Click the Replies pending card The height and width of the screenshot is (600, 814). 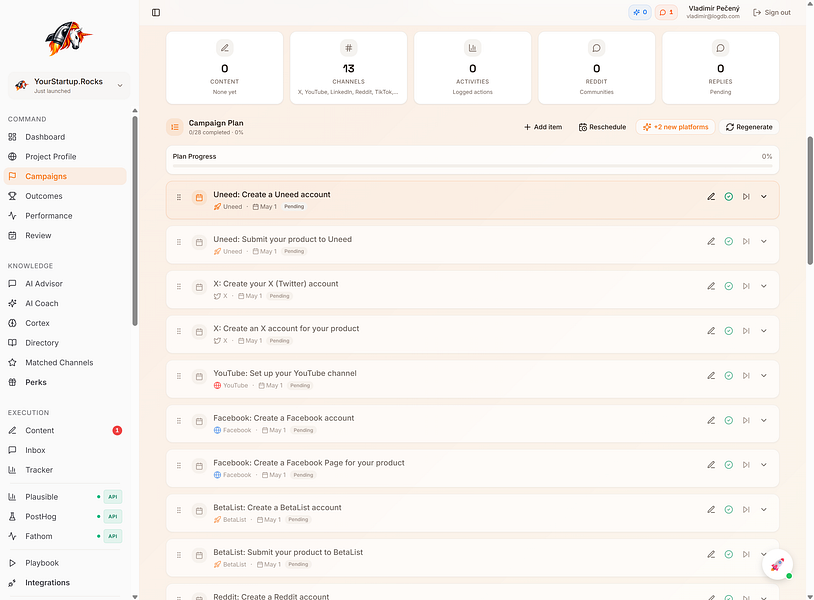point(721,68)
